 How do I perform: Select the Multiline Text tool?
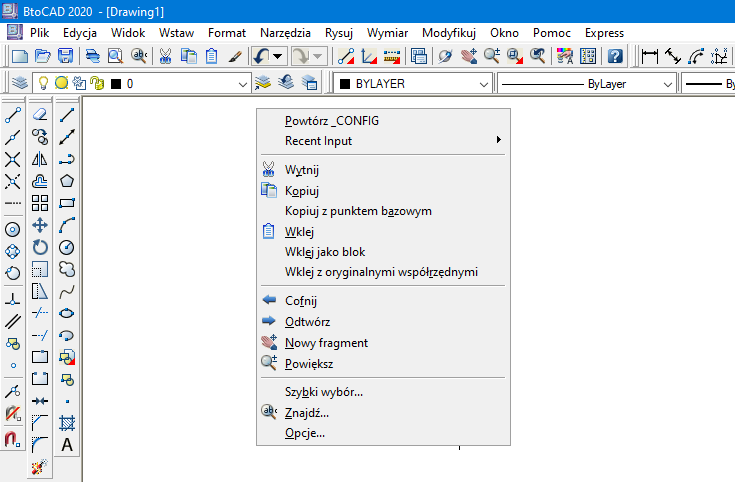pyautogui.click(x=67, y=445)
